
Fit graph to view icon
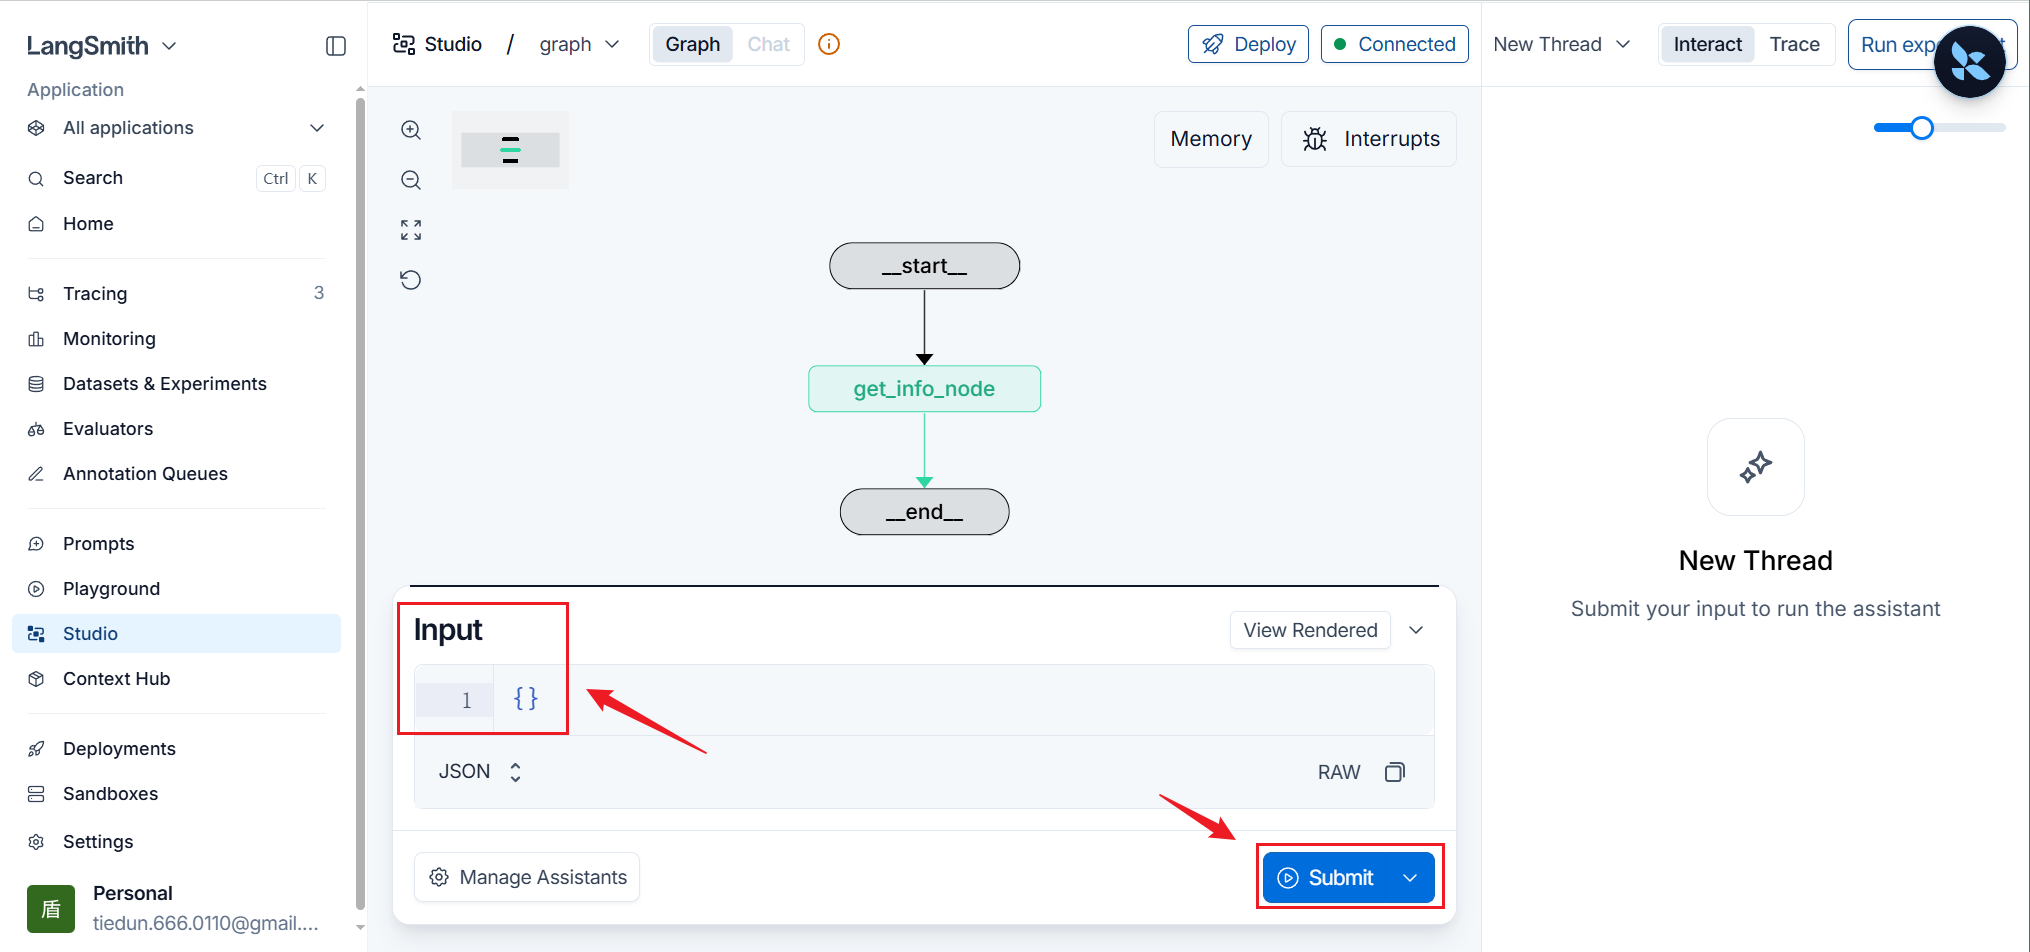[411, 230]
